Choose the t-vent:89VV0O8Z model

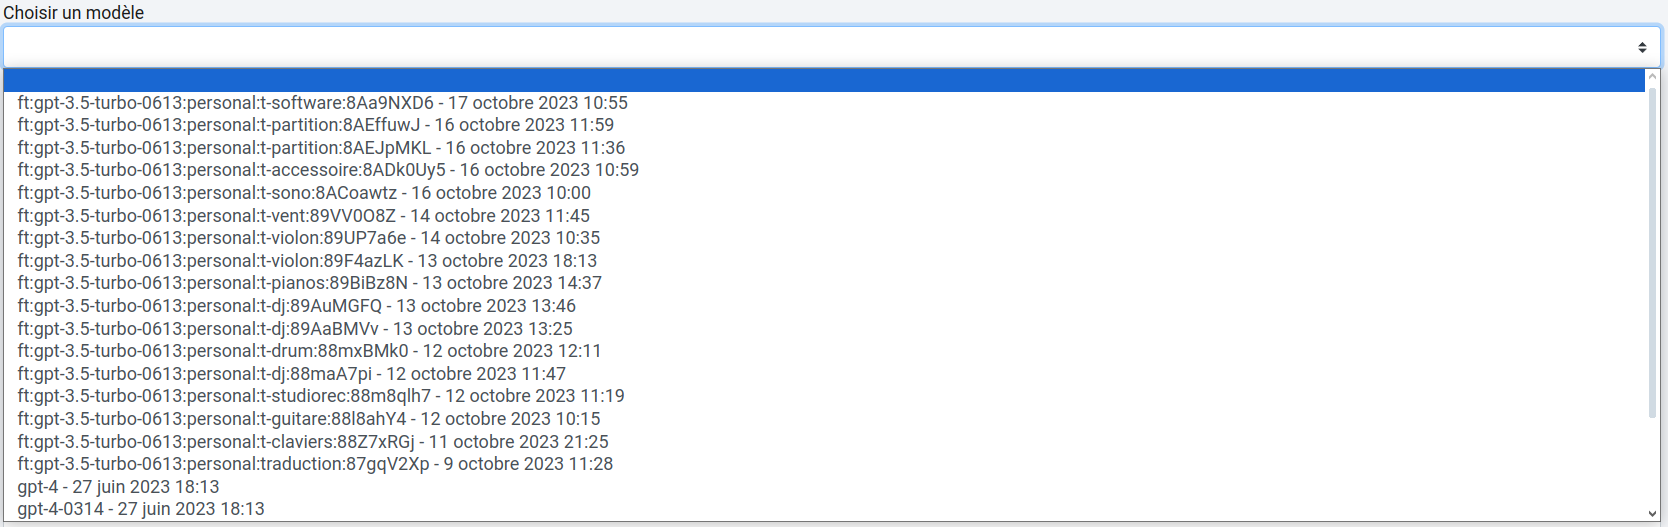tap(303, 216)
